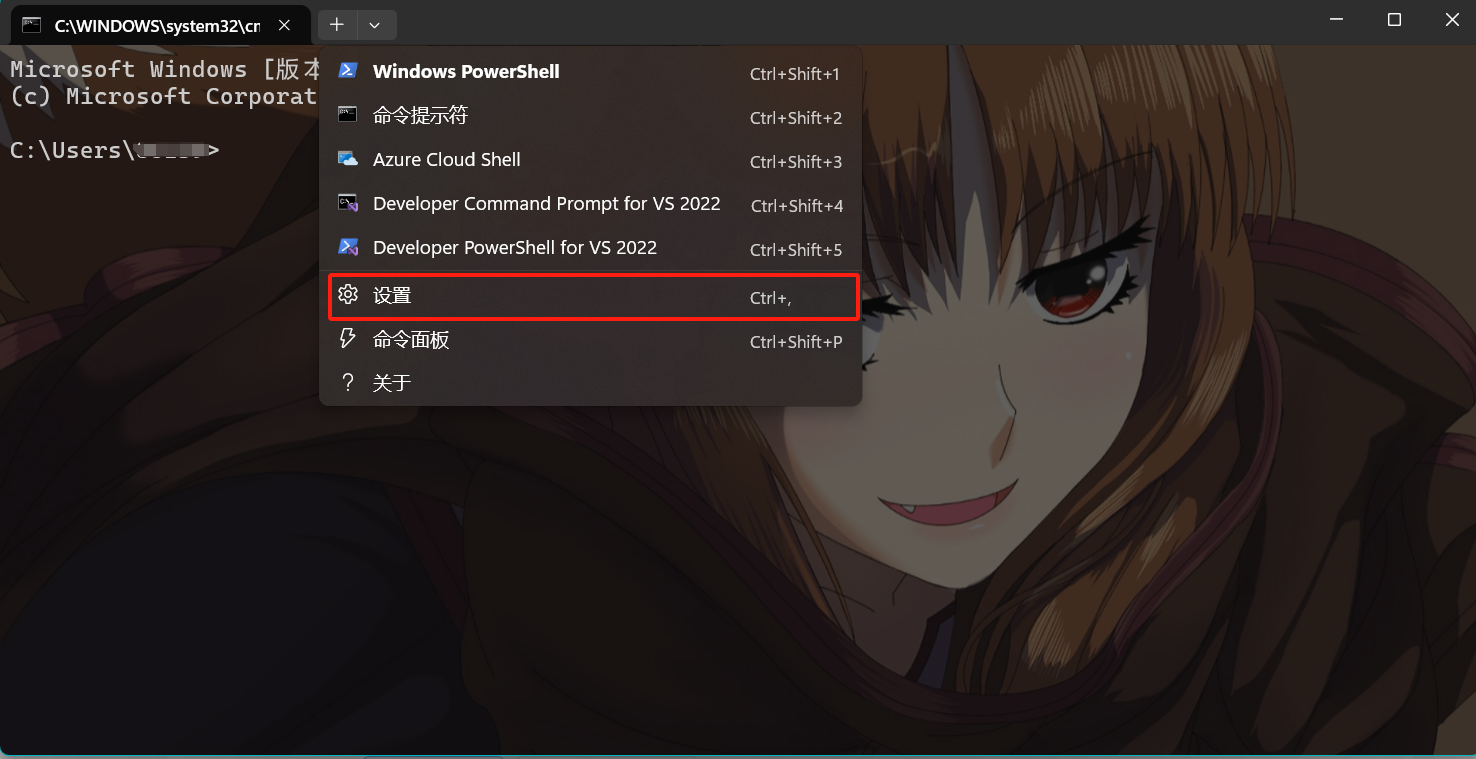This screenshot has width=1476, height=759.
Task: Click the (c) Microsoft Corporation line
Action: pos(163,96)
